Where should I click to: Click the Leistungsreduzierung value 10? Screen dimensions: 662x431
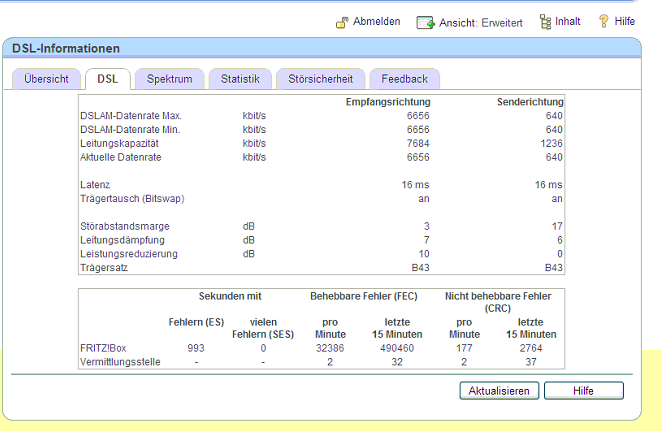pyautogui.click(x=424, y=254)
